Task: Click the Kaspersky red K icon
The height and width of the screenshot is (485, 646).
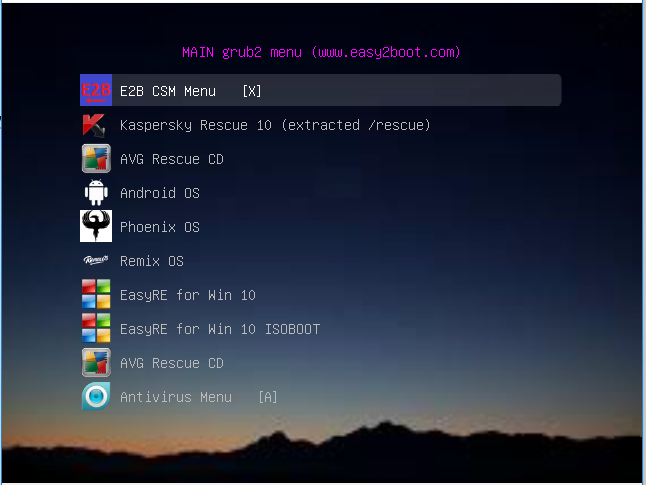Action: point(94,125)
